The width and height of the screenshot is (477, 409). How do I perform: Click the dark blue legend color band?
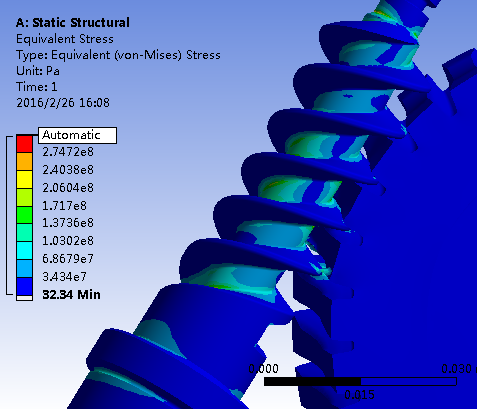[24, 287]
